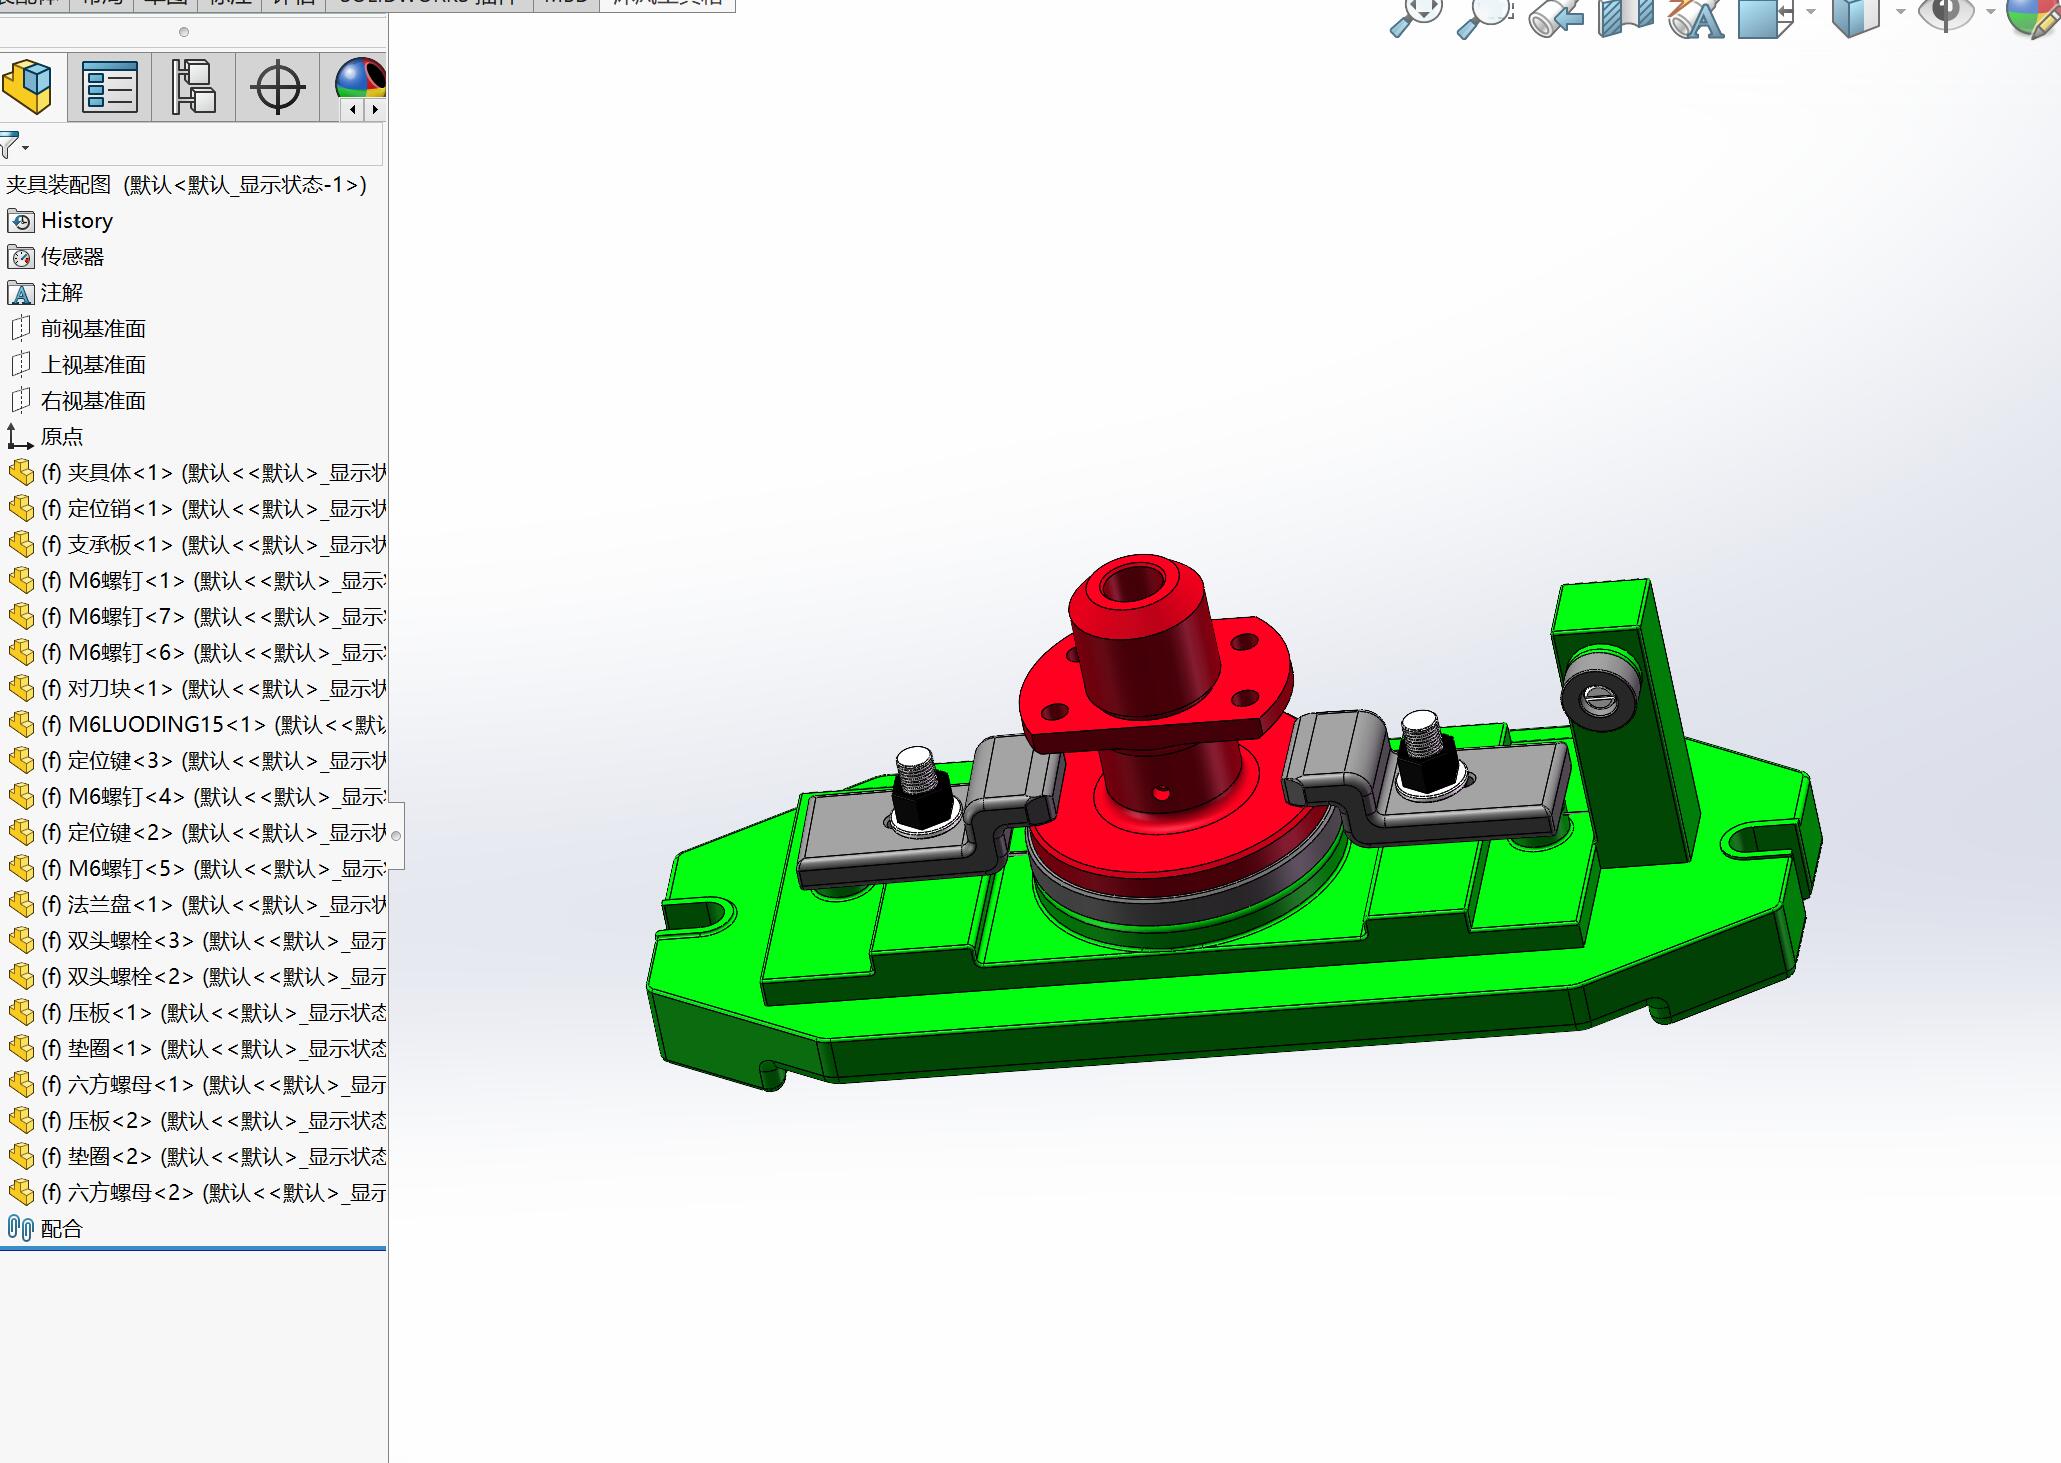This screenshot has width=2061, height=1463.
Task: Click the 配合 mates folder
Action: (61, 1229)
